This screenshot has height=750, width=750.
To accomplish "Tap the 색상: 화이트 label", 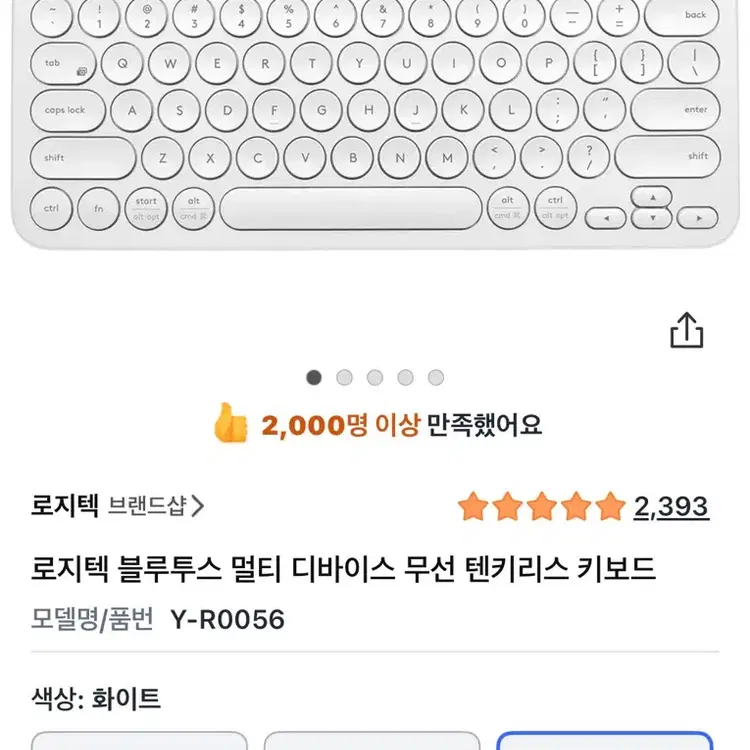I will click(x=97, y=698).
